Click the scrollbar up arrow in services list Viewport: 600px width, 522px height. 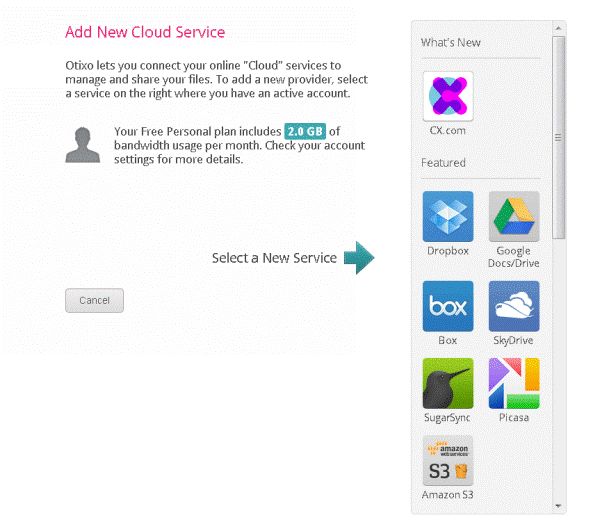[558, 28]
